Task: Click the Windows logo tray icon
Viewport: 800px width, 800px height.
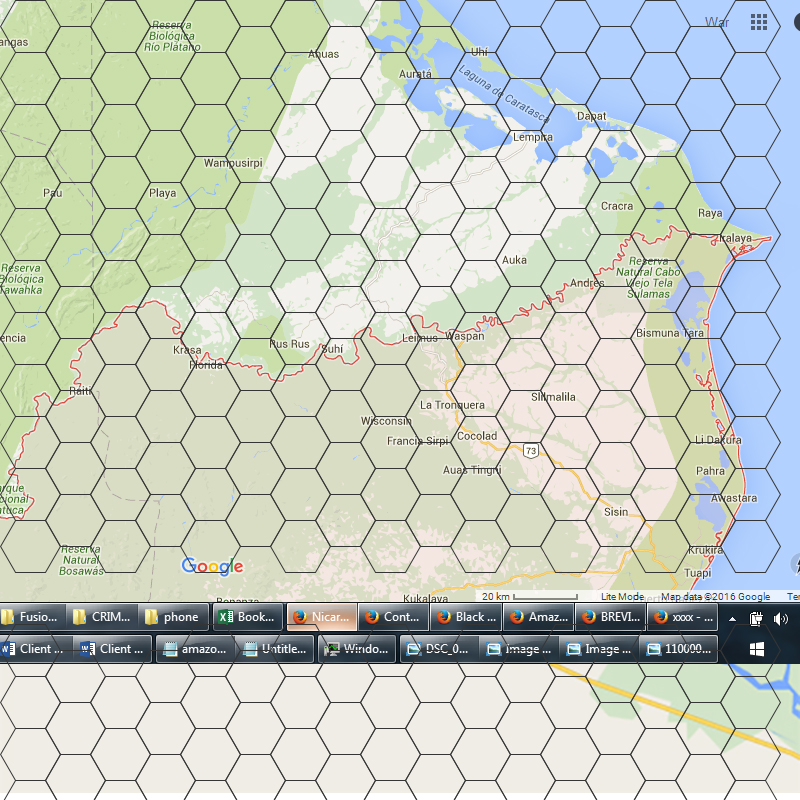Action: [757, 649]
